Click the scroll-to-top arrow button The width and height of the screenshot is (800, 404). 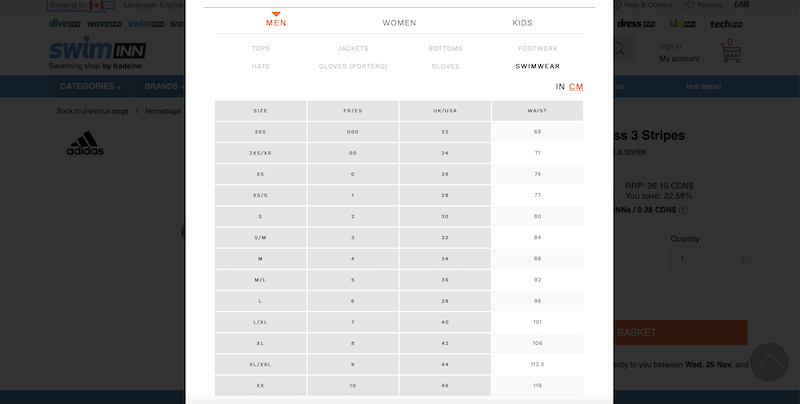click(768, 362)
